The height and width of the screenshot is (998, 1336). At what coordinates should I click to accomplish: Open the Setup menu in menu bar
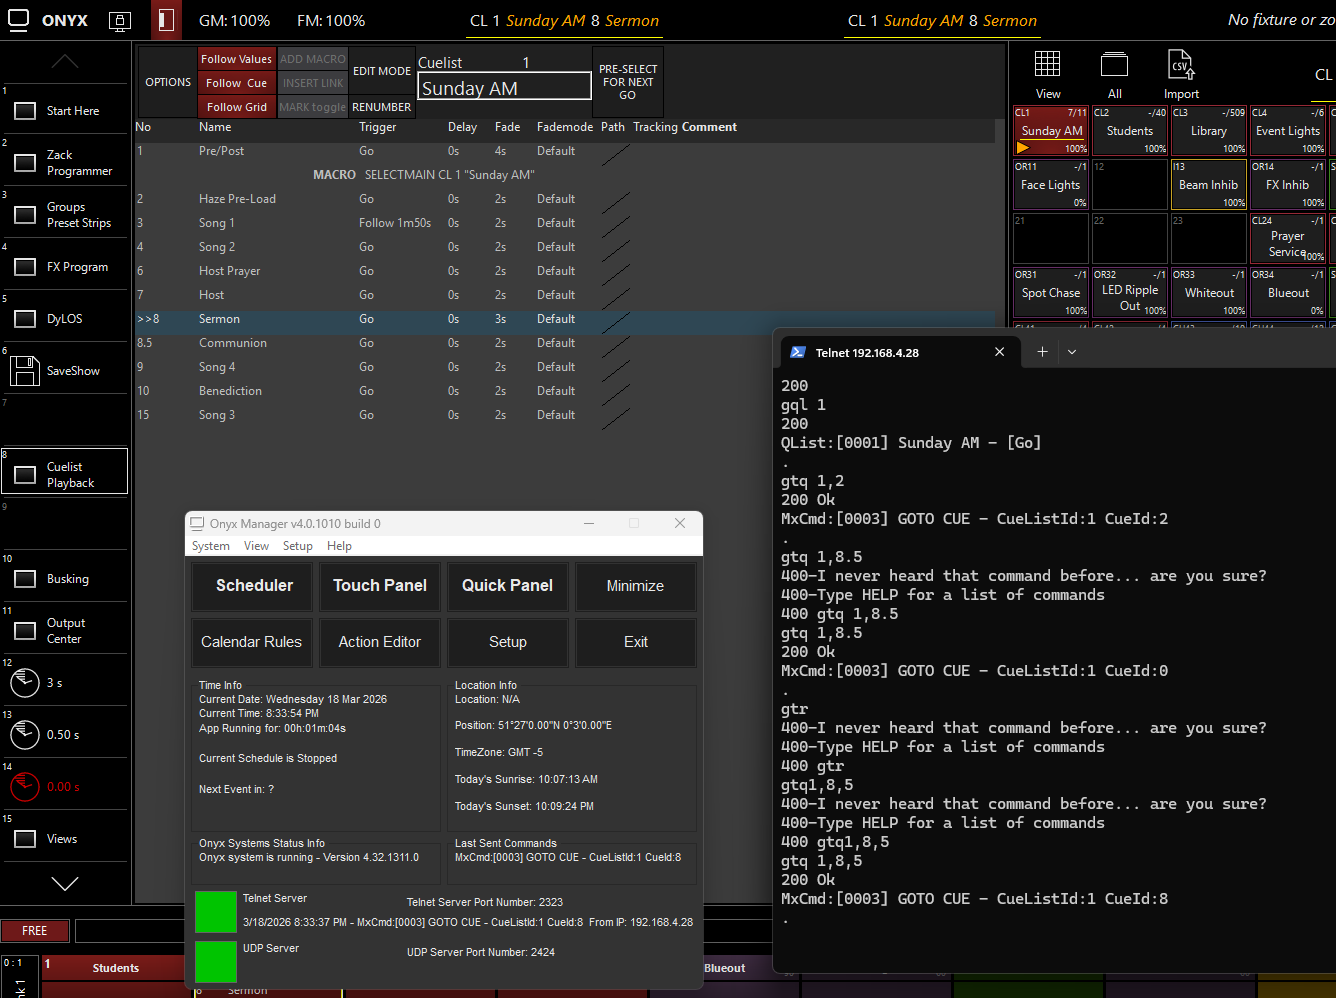click(297, 546)
